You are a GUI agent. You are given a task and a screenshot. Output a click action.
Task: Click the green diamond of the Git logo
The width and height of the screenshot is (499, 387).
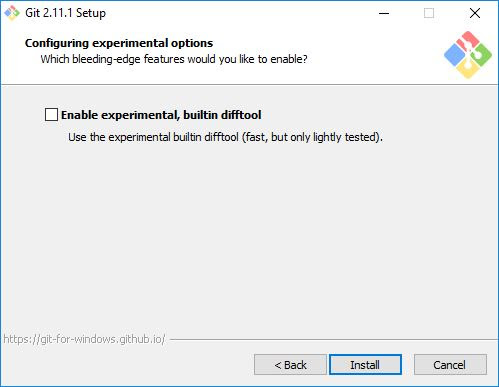[x=481, y=55]
